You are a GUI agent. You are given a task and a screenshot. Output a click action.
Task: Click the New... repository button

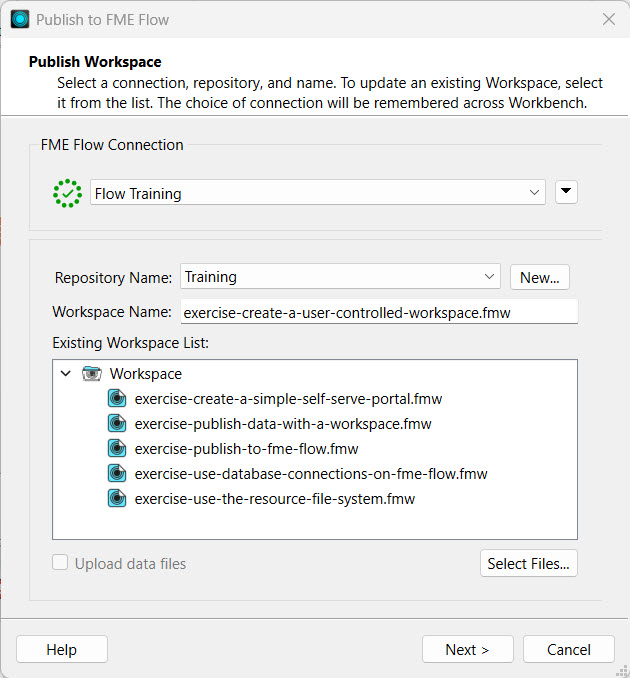click(540, 277)
